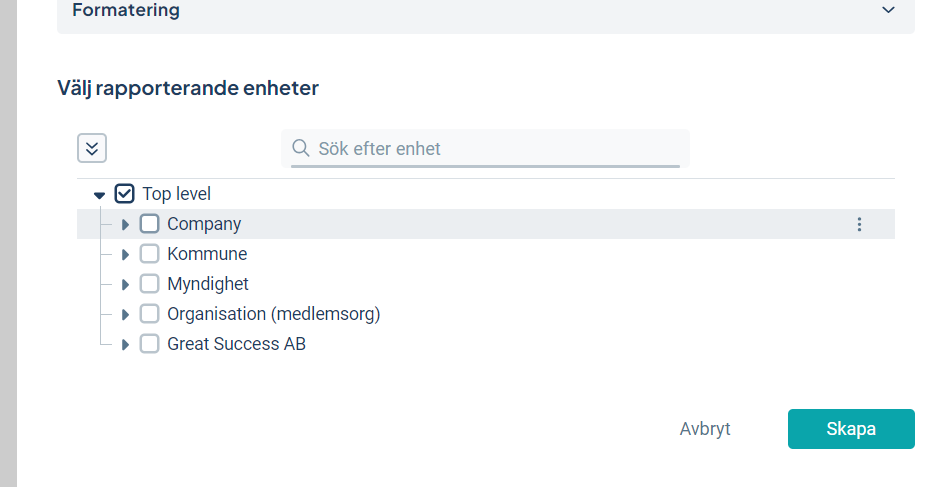The height and width of the screenshot is (487, 952).
Task: Click the Avbryt link
Action: click(x=705, y=429)
